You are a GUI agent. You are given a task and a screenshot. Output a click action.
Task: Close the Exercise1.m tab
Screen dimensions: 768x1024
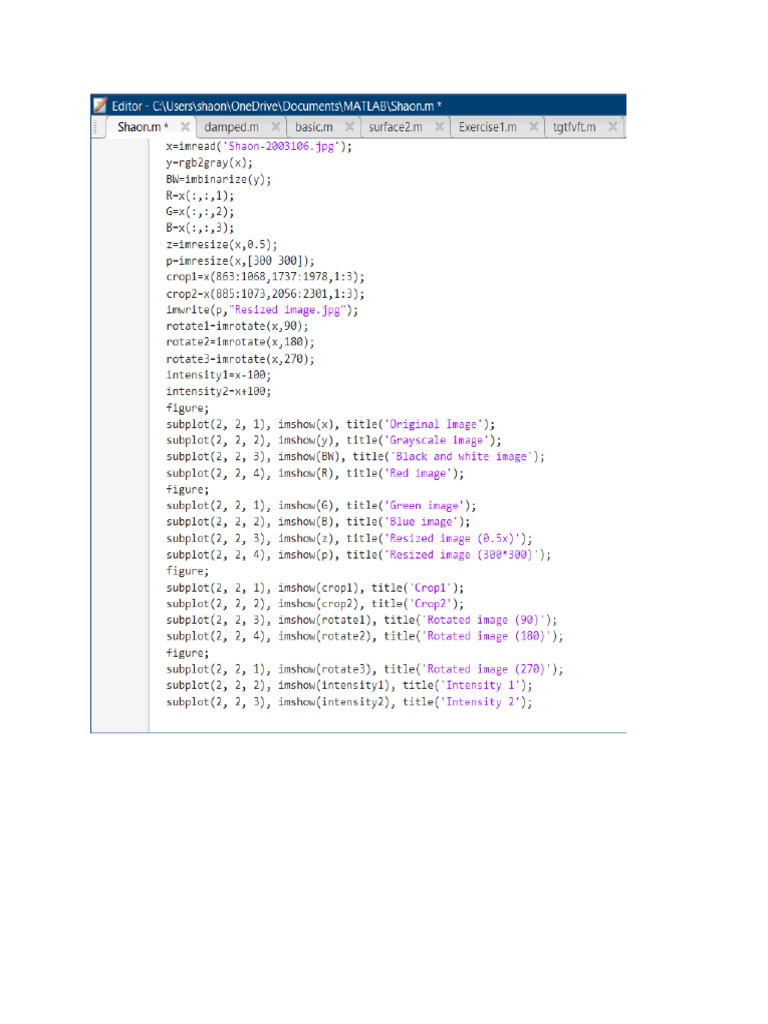click(x=534, y=127)
